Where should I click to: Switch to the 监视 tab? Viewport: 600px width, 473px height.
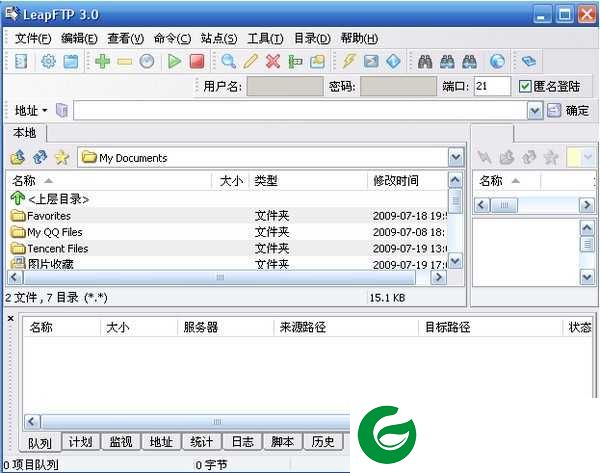[x=121, y=442]
